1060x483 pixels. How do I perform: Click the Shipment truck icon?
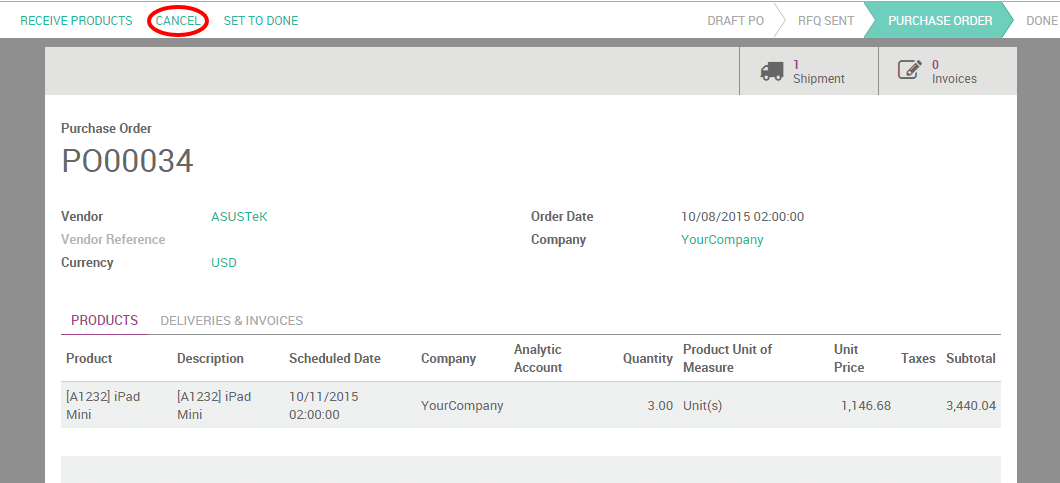click(771, 71)
